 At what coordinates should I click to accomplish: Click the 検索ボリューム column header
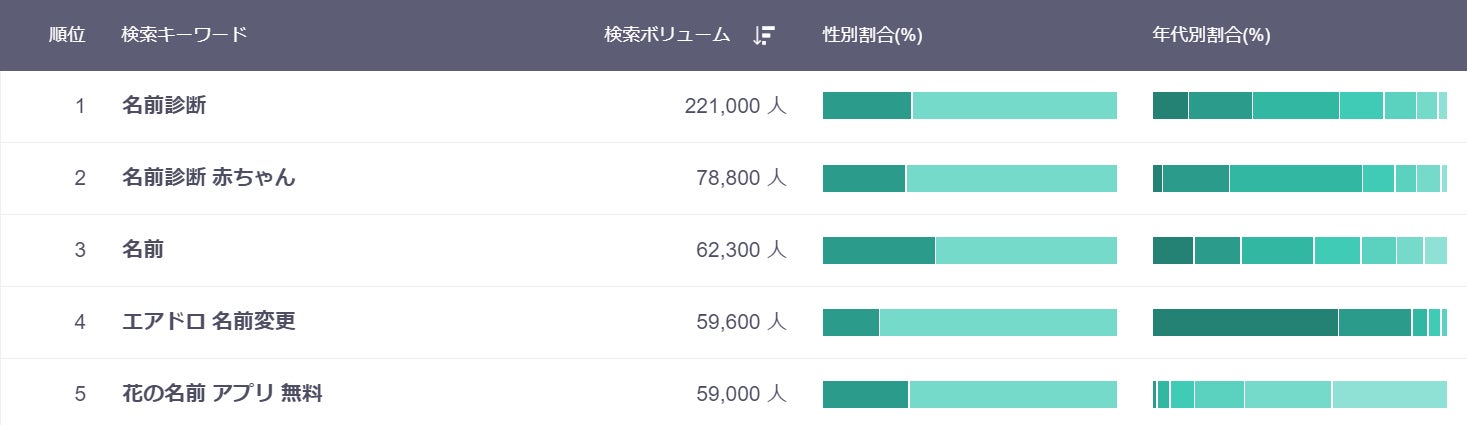point(667,35)
